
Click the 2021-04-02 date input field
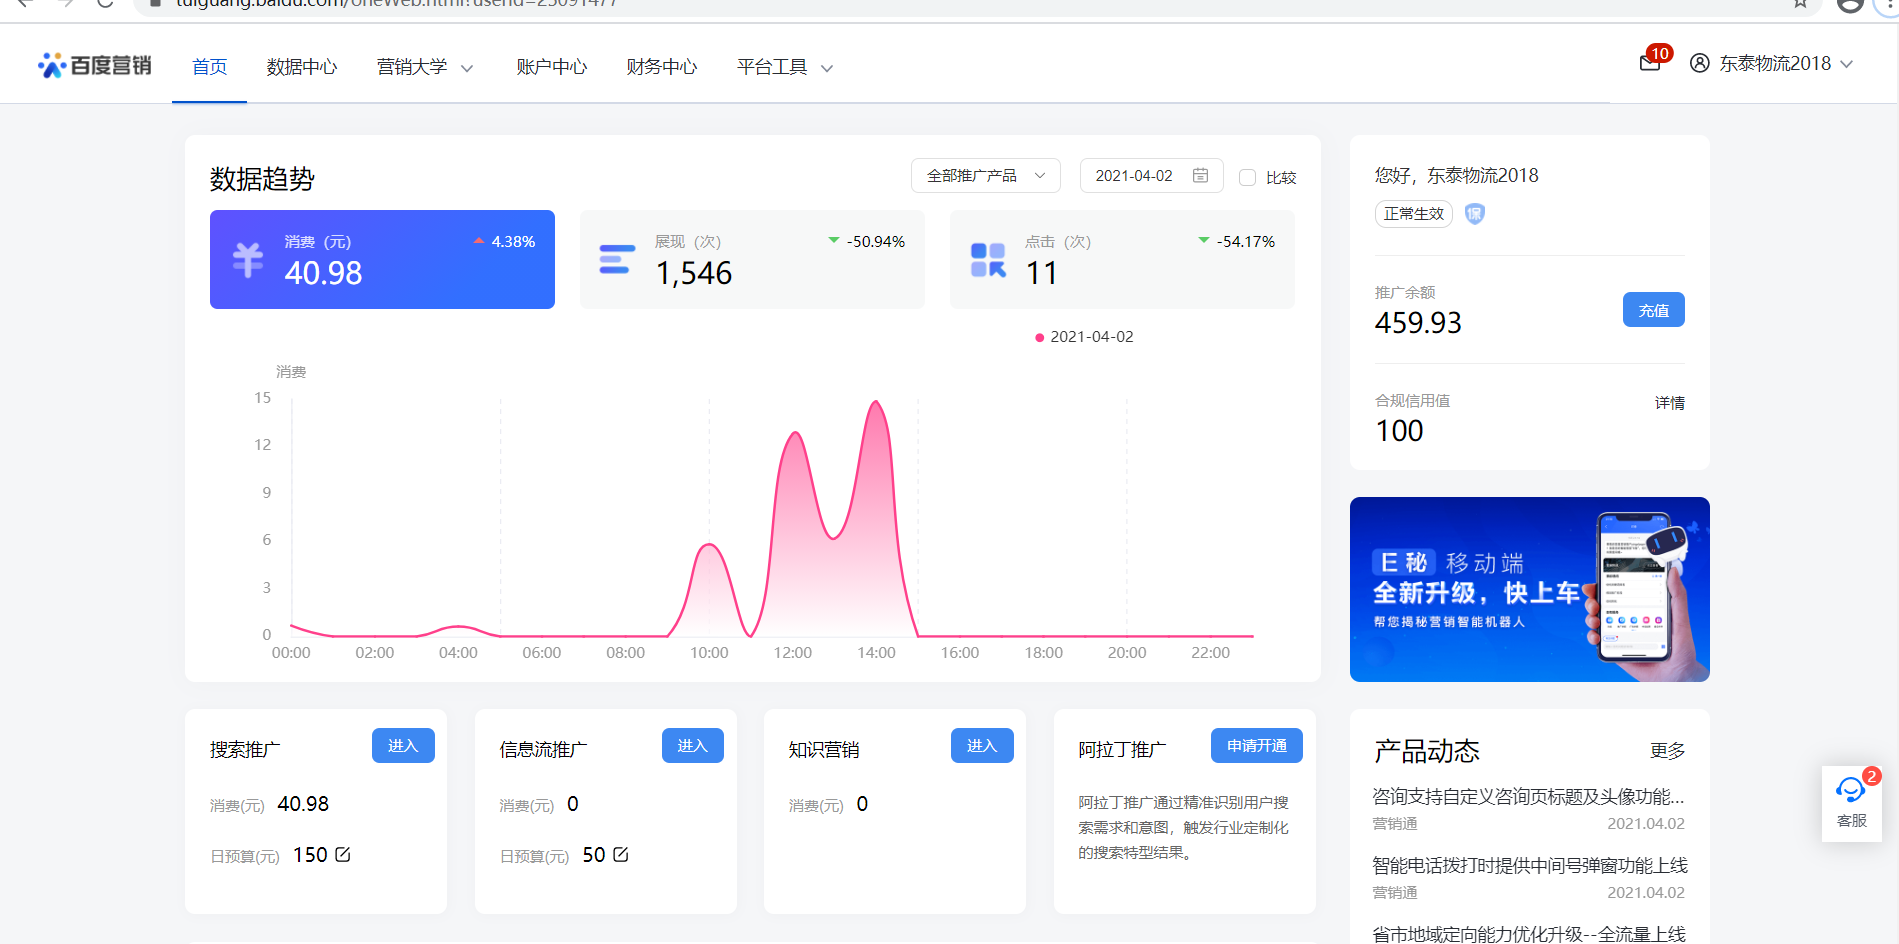click(x=1151, y=175)
